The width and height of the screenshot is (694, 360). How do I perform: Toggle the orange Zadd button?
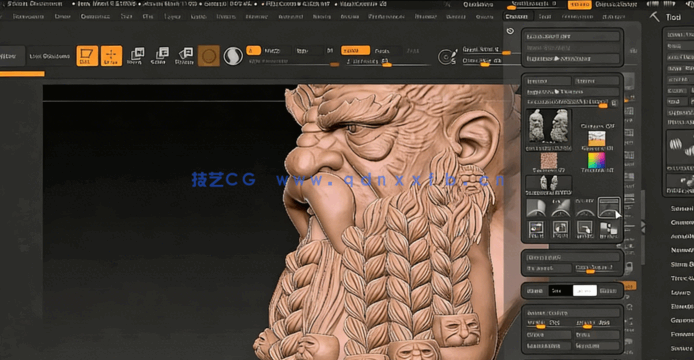click(x=355, y=50)
